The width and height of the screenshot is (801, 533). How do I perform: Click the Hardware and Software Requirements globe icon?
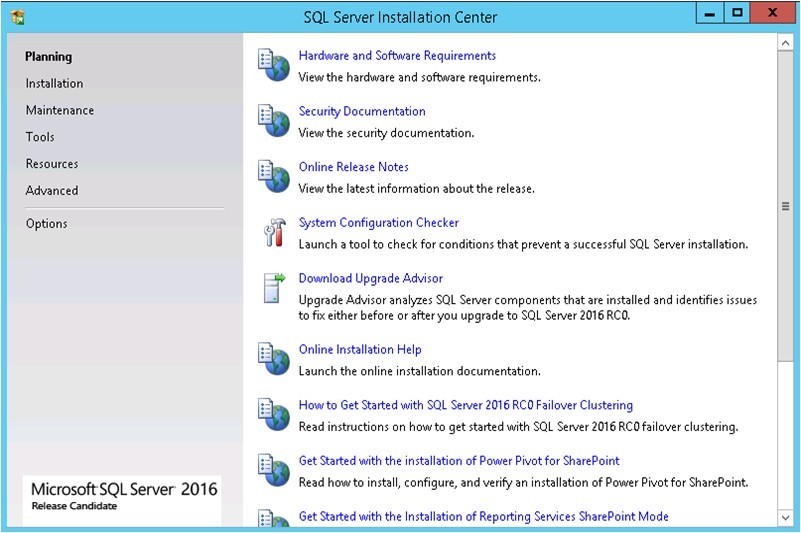click(274, 65)
